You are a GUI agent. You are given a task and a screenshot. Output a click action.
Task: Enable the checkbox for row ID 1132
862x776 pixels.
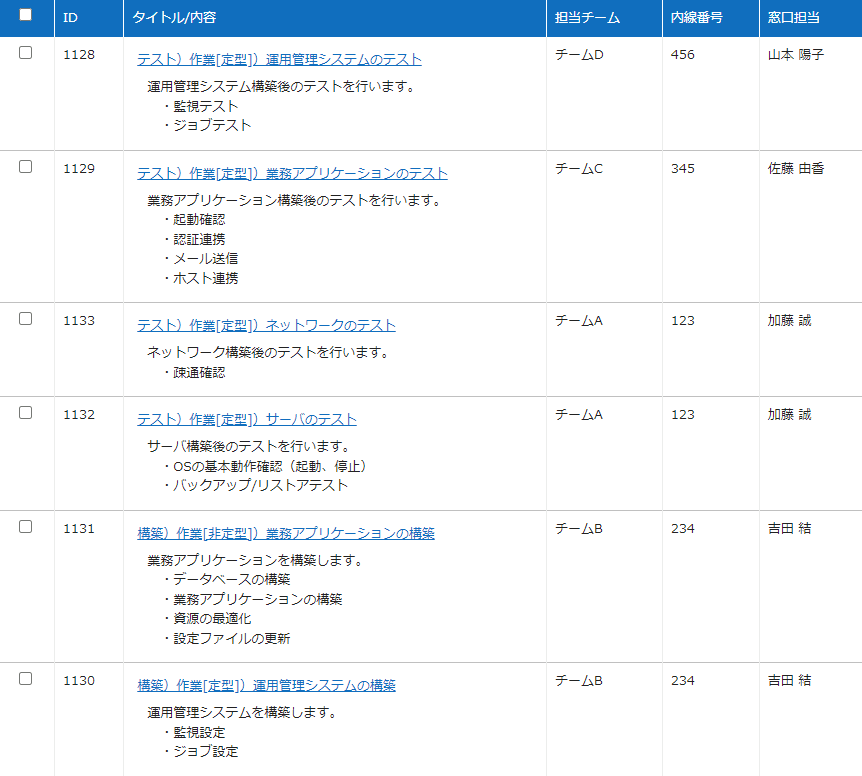[x=25, y=413]
